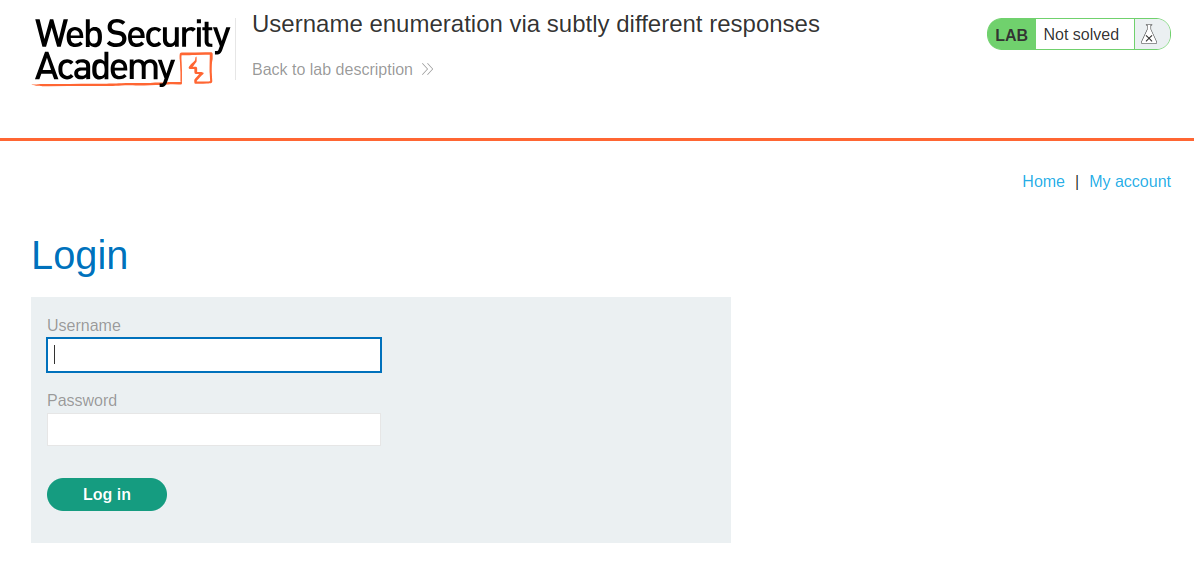
Task: Click the double chevron after lab description
Action: (x=428, y=70)
